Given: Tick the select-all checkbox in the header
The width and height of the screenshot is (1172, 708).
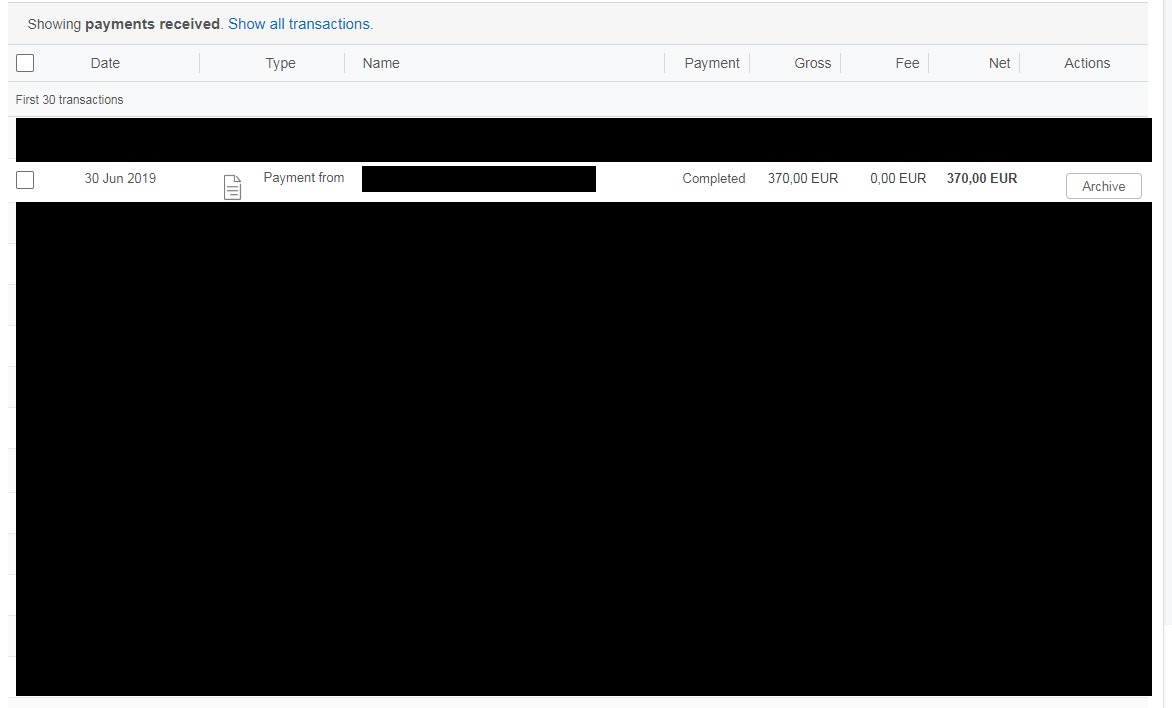Looking at the screenshot, I should (25, 63).
